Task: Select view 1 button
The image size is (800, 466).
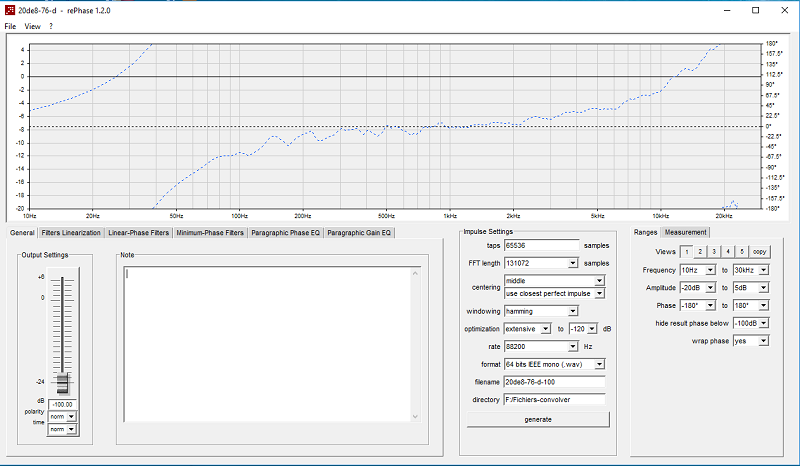Action: [x=687, y=252]
